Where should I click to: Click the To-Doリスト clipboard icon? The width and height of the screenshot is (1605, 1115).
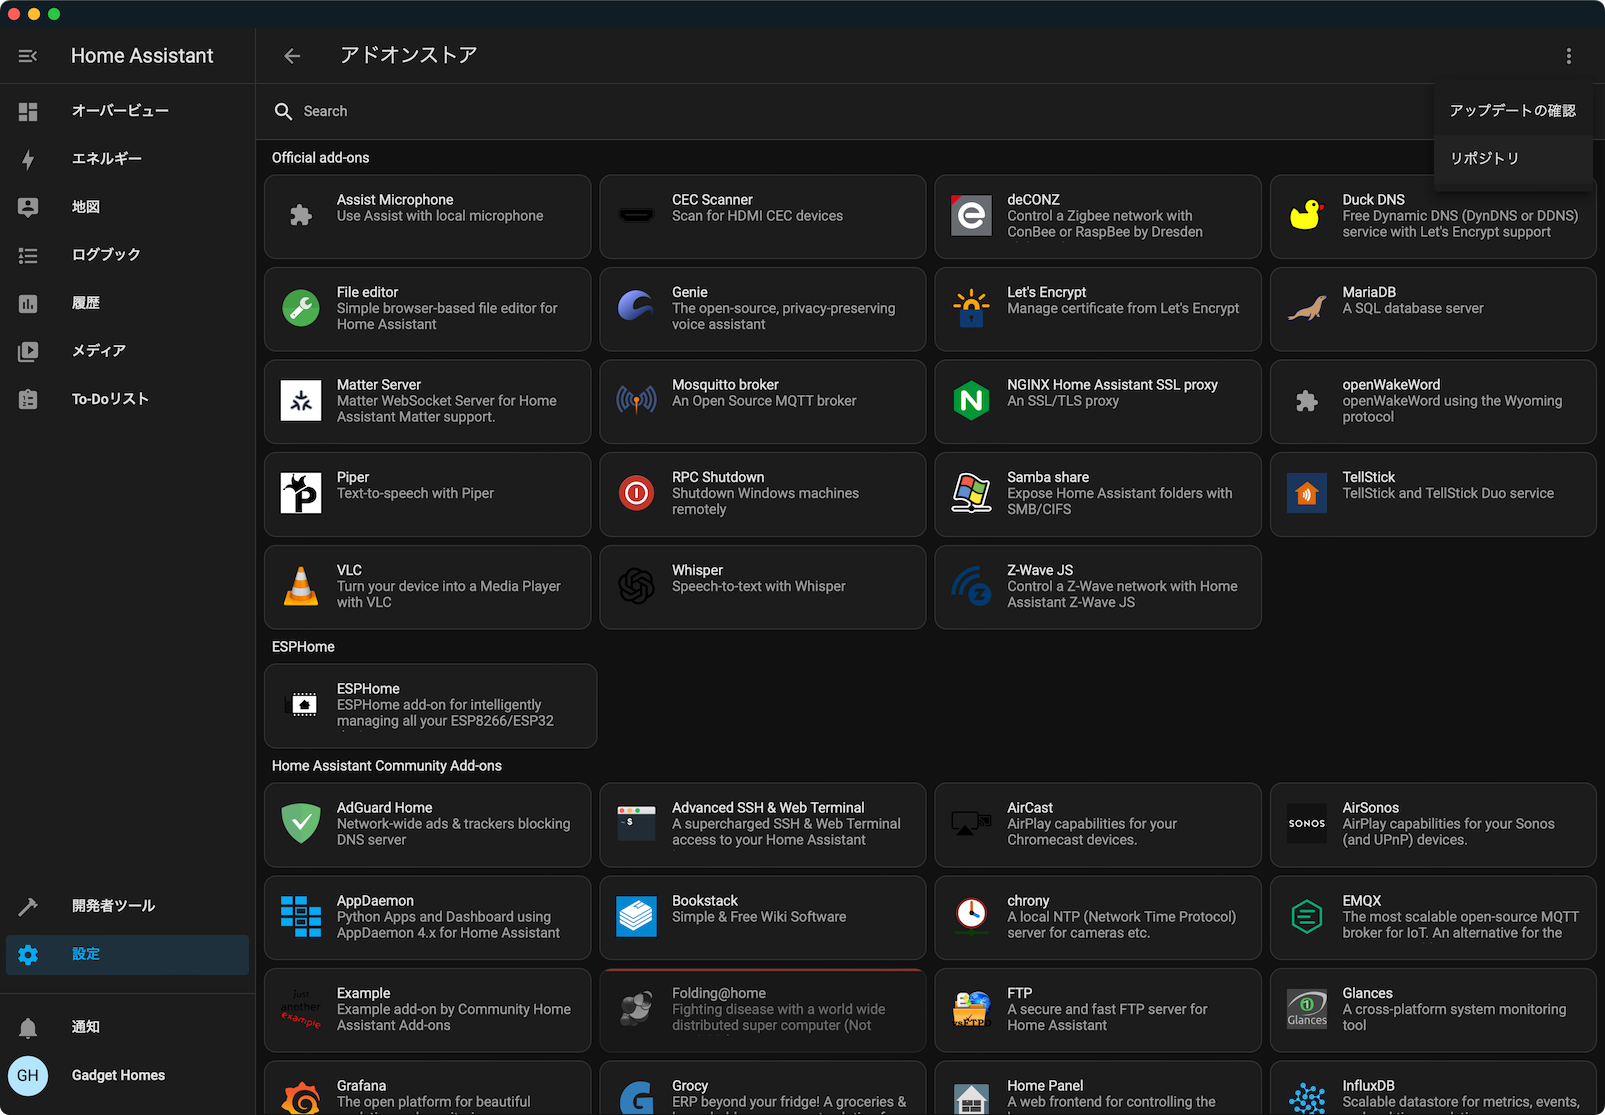pyautogui.click(x=28, y=399)
